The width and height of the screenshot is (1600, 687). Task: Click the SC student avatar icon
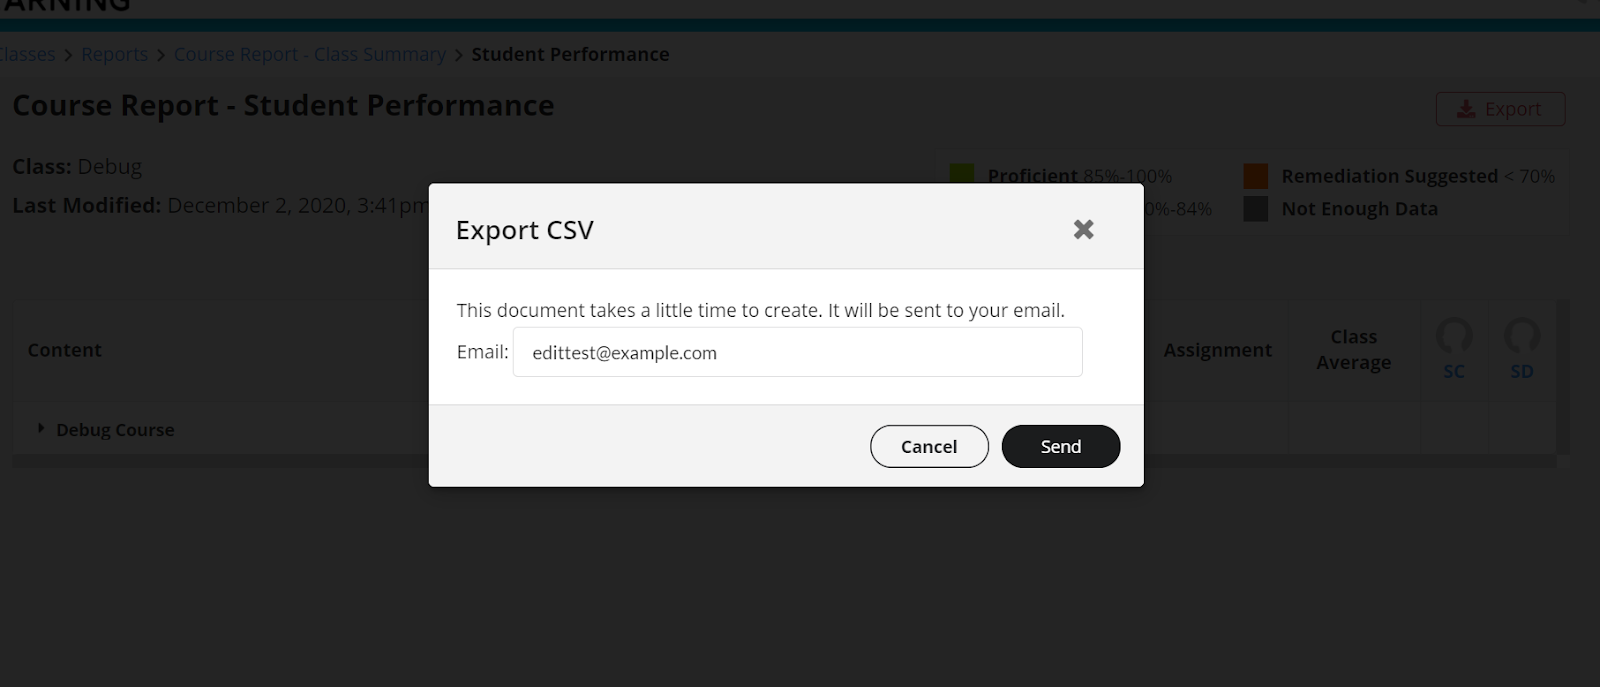pos(1454,336)
